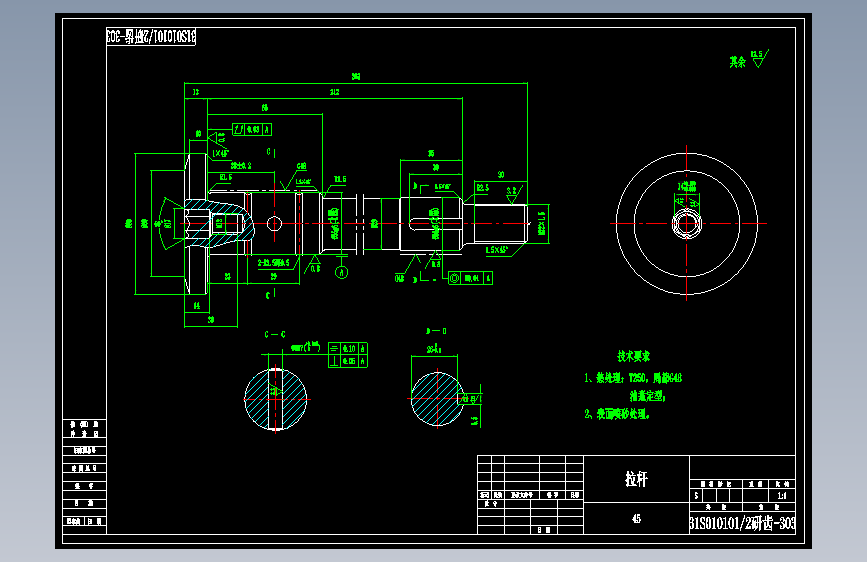Click the symmetry tolerance row 0.10 in C—C view
This screenshot has width=867, height=562.
tap(348, 348)
